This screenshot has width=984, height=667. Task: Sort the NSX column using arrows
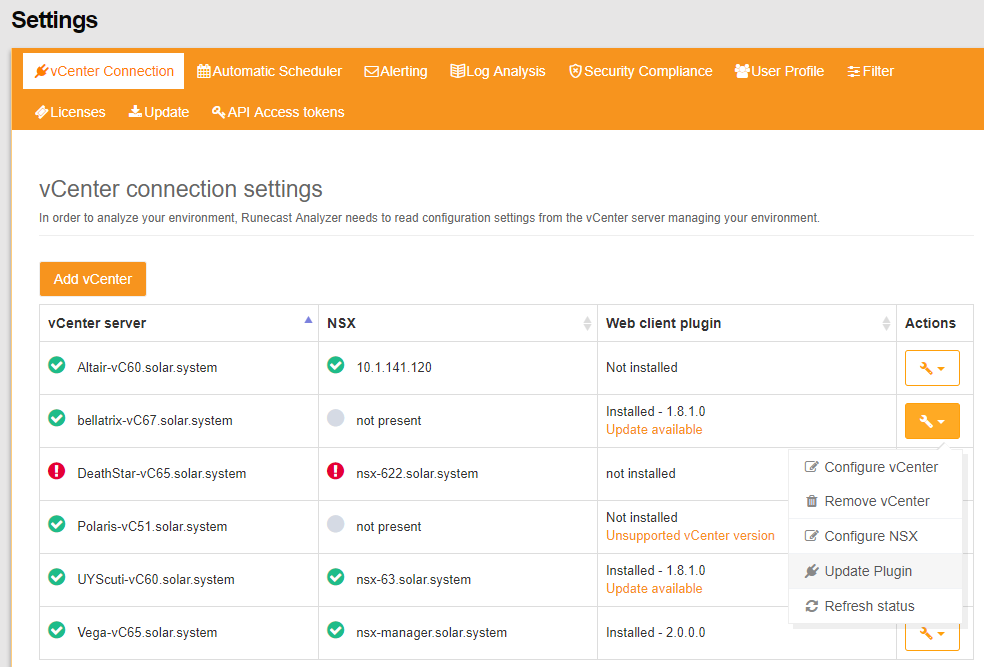point(587,323)
